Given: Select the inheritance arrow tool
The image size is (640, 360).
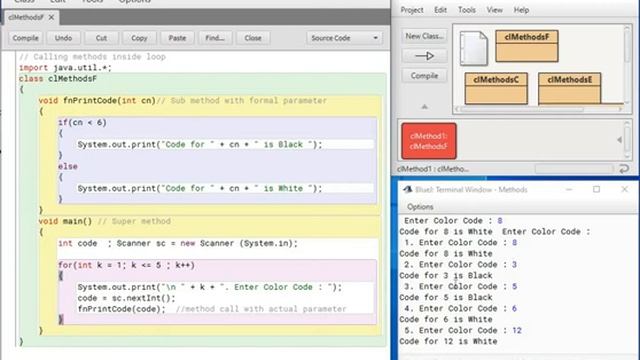Looking at the screenshot, I should (x=424, y=56).
